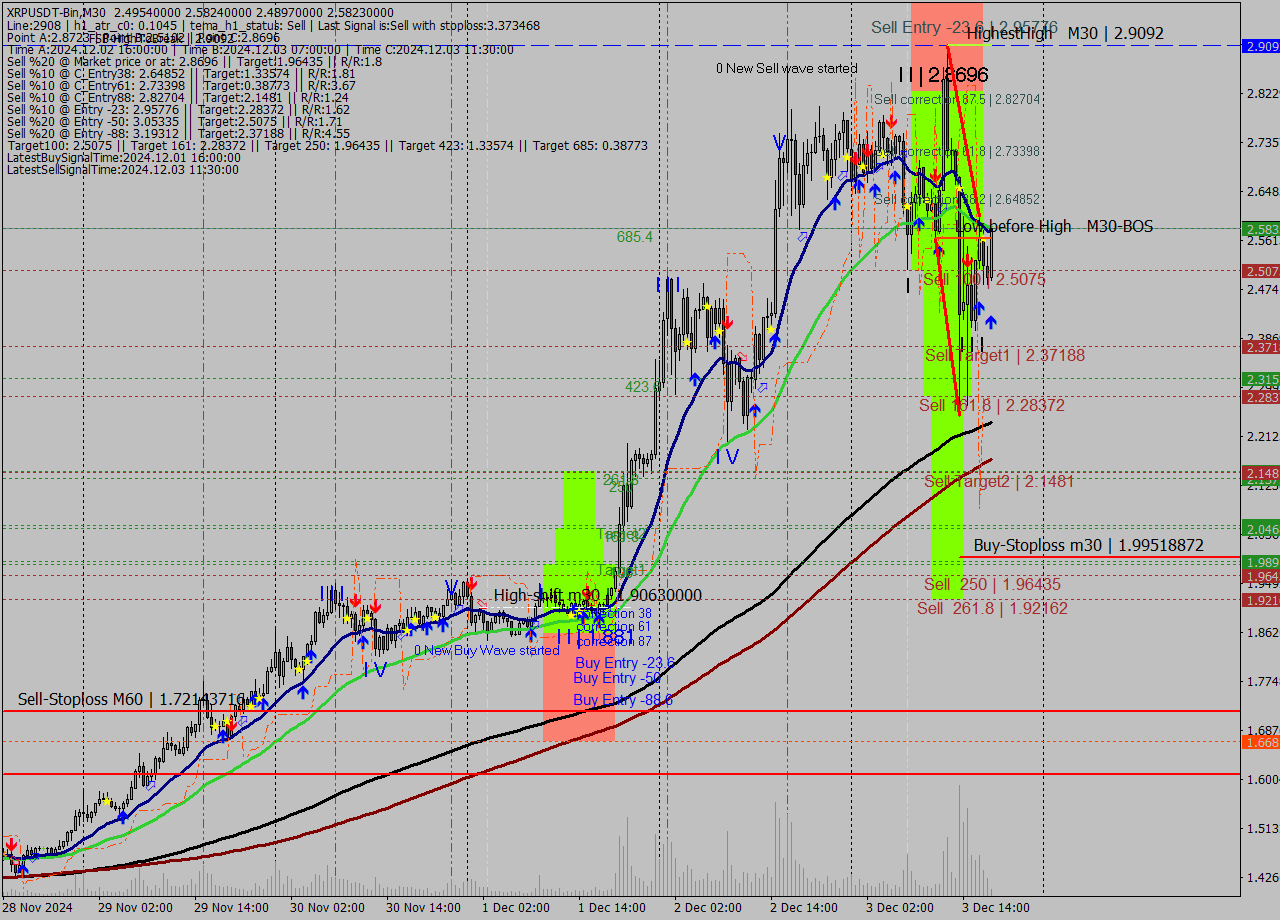Select 'Sell Target1 | 2.37188' label
Viewport: 1280px width, 920px height.
[x=1005, y=355]
